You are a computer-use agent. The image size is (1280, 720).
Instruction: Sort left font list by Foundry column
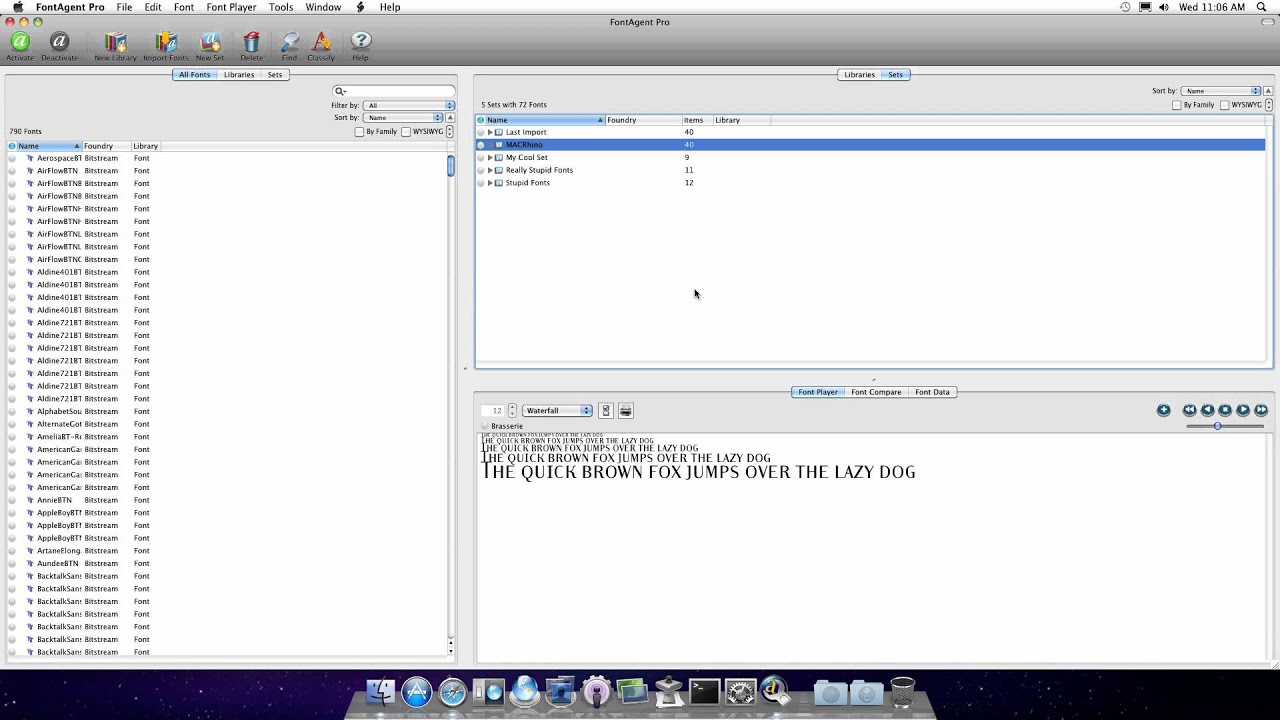[106, 146]
